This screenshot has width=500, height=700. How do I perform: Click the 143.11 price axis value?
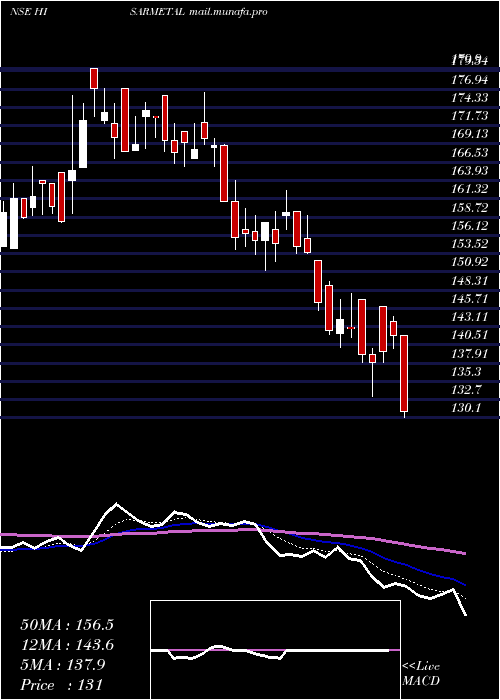[469, 317]
